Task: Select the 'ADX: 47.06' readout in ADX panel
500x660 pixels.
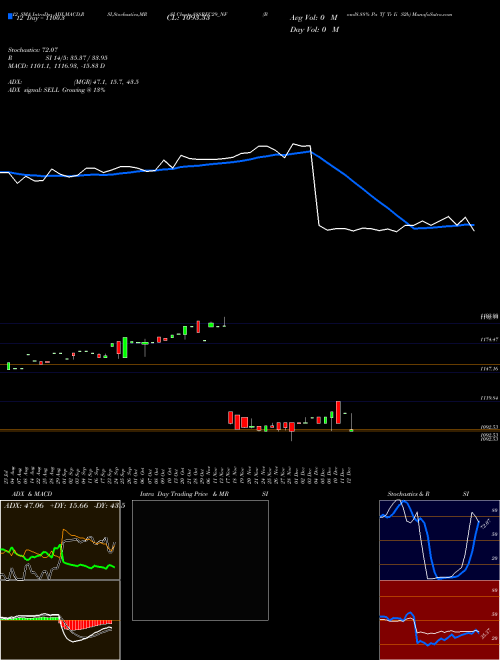Action: (x=24, y=506)
